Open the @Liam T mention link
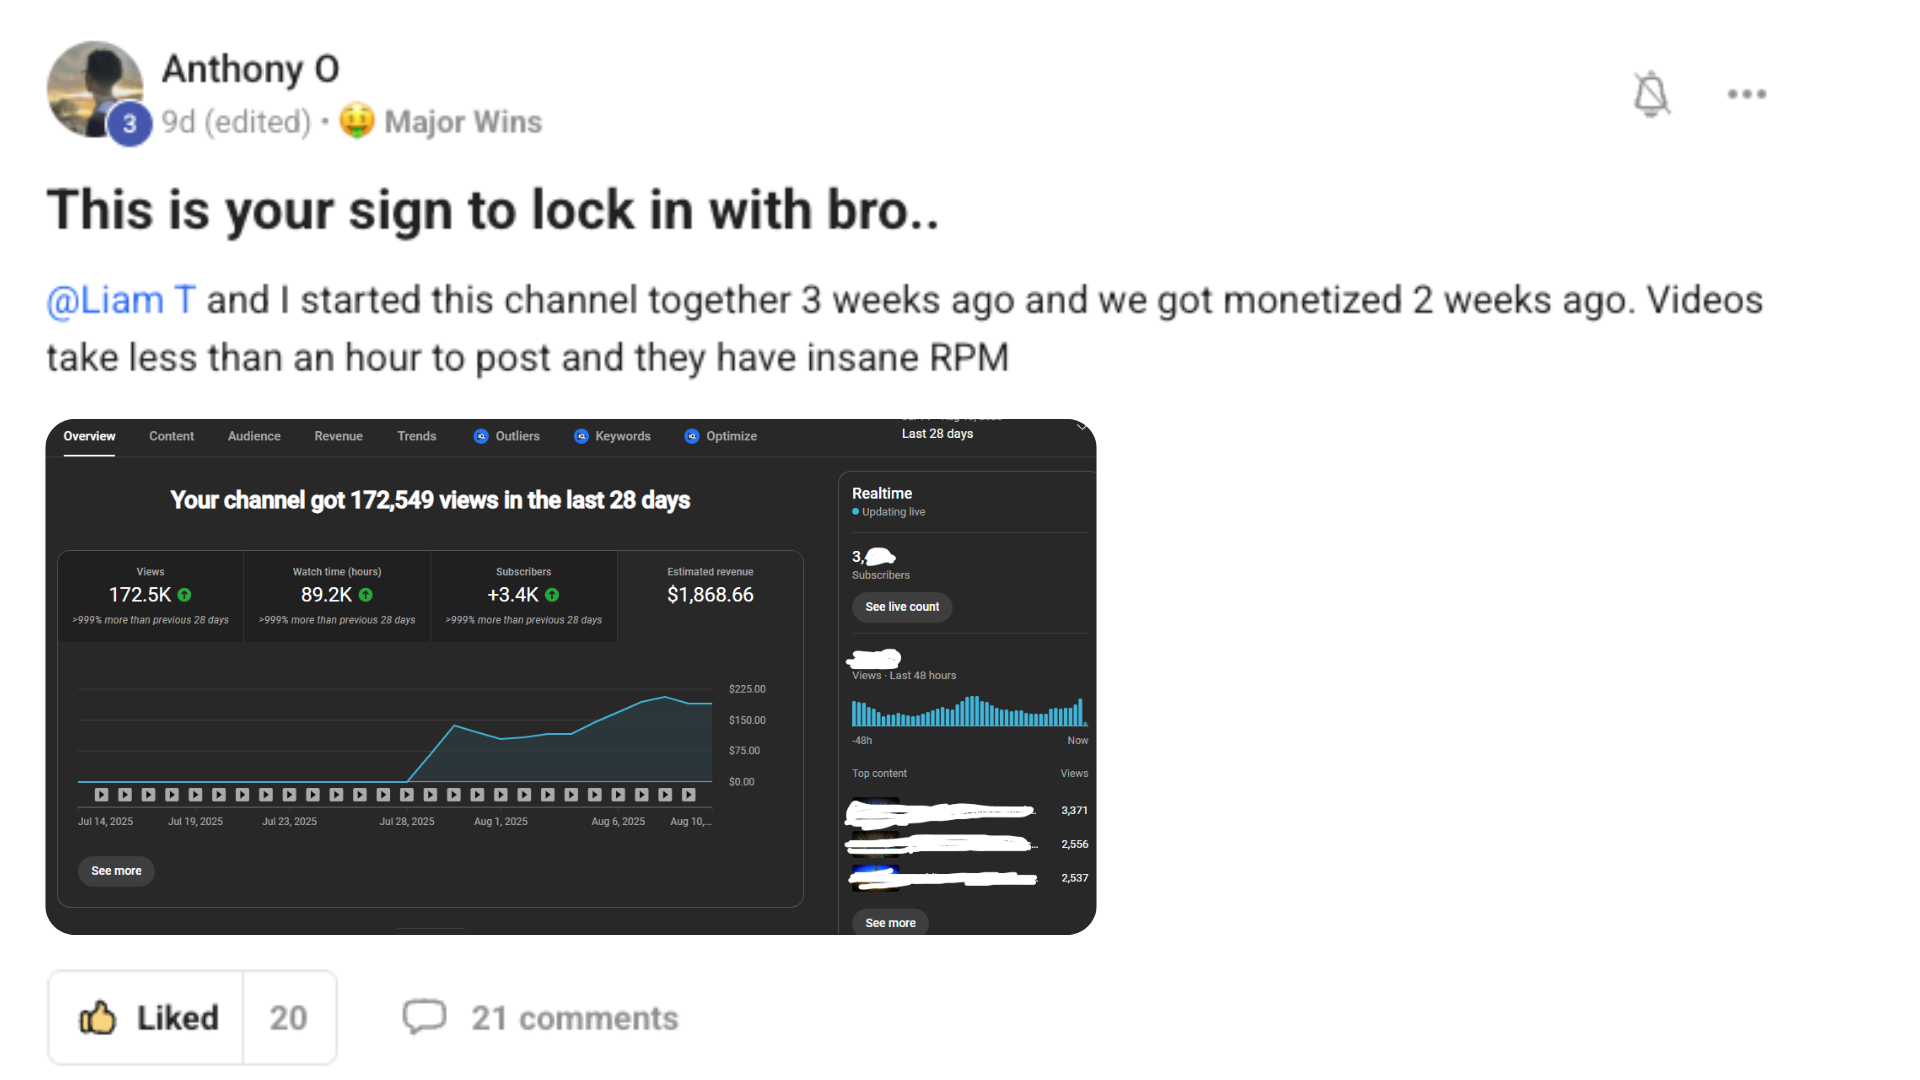 coord(121,300)
